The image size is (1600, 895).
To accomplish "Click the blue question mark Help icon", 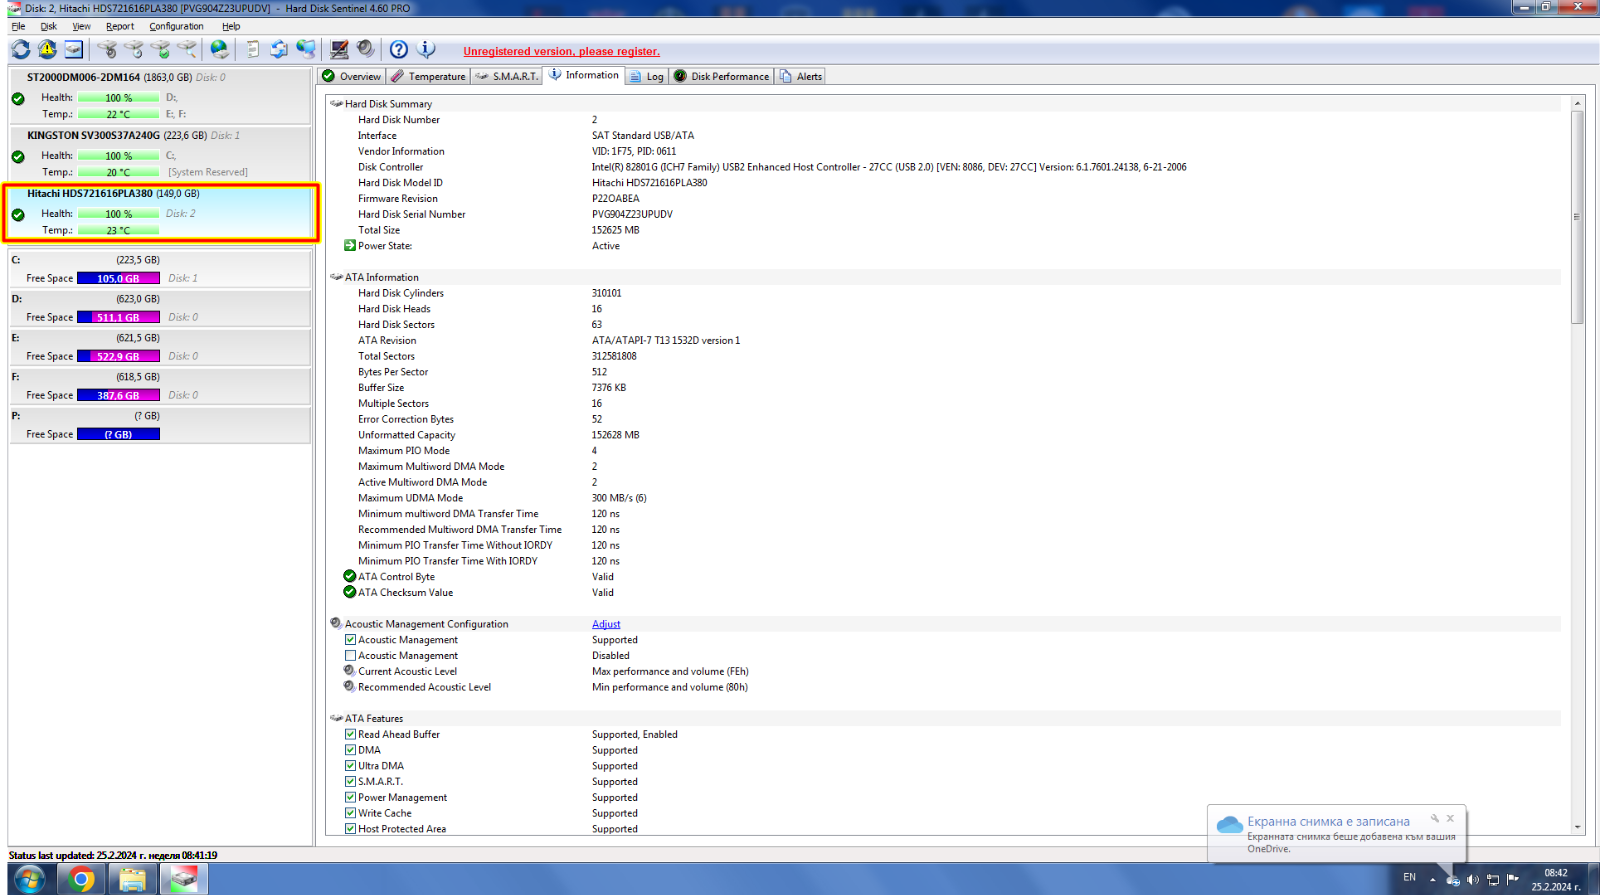I will point(399,49).
